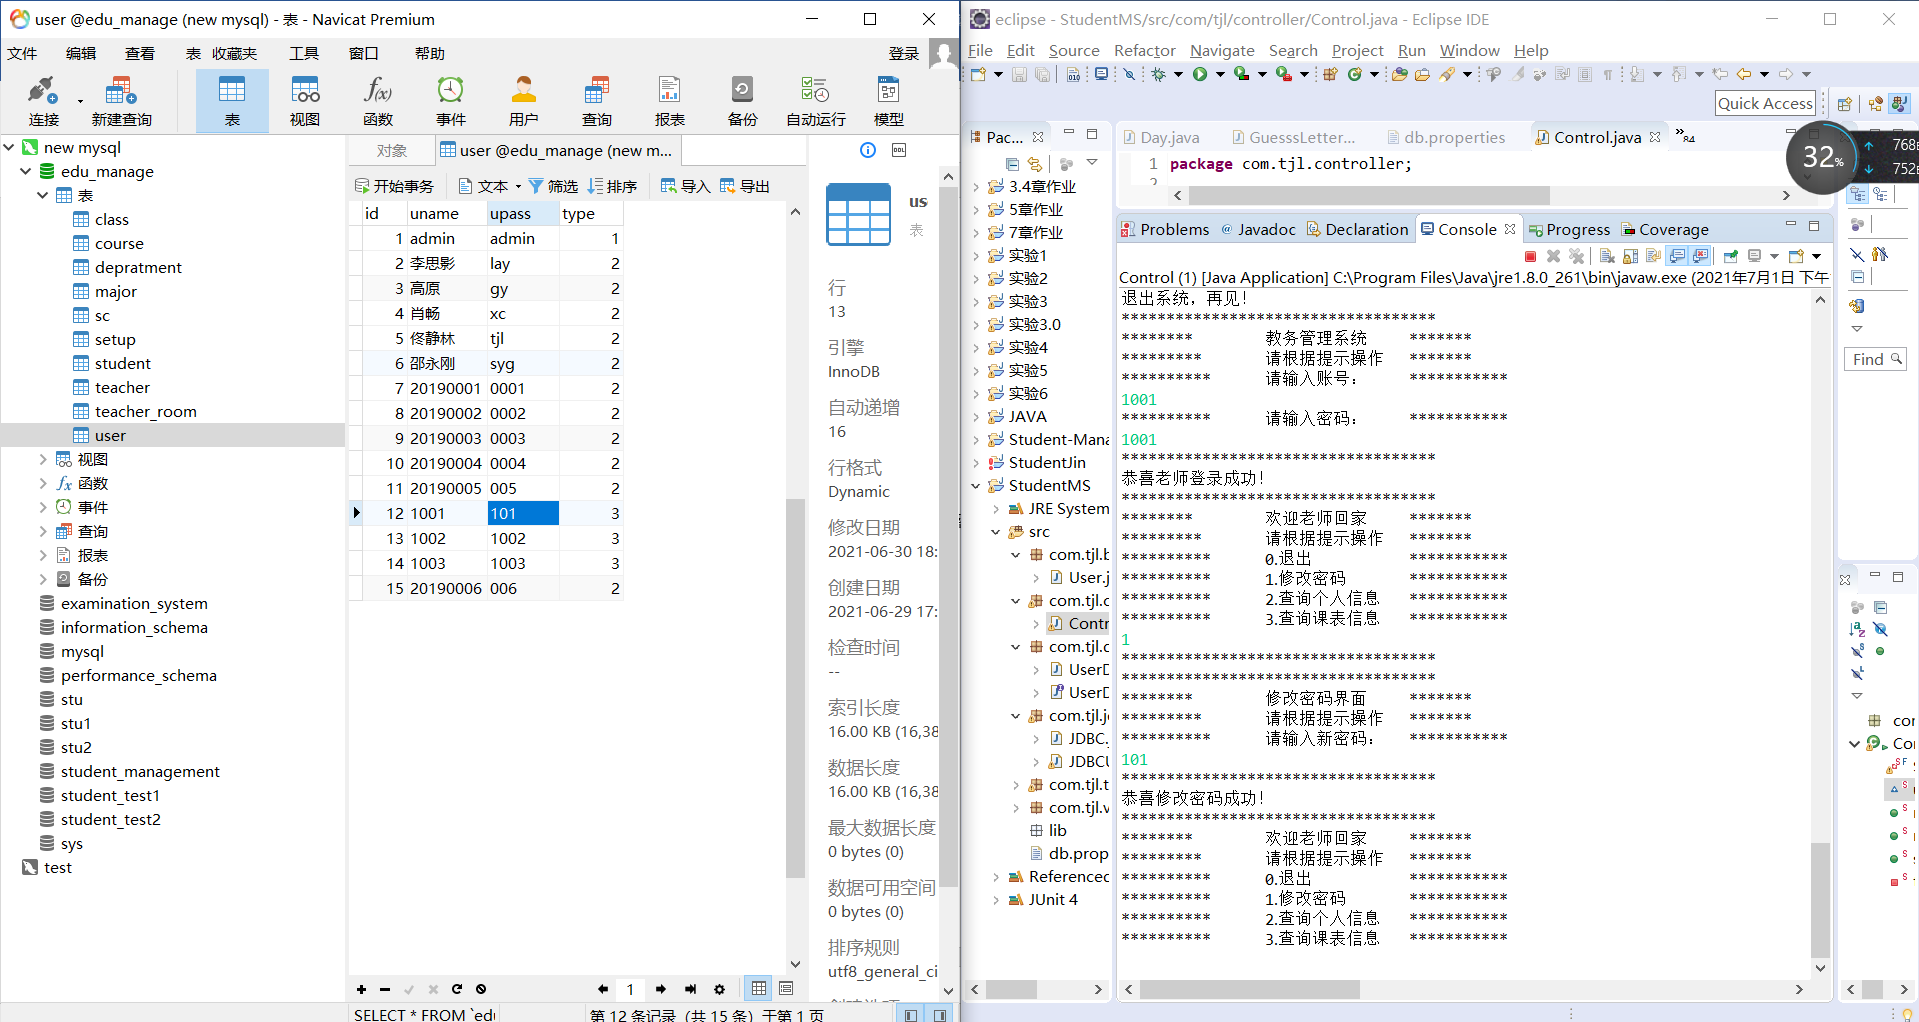The height and width of the screenshot is (1022, 1919).
Task: Open 新建查询 new query tool
Action: (121, 101)
